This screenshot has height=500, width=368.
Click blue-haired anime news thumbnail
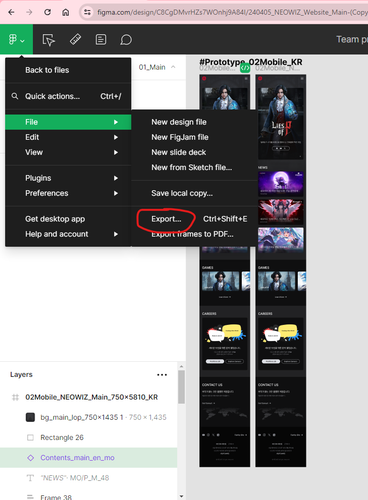(281, 239)
